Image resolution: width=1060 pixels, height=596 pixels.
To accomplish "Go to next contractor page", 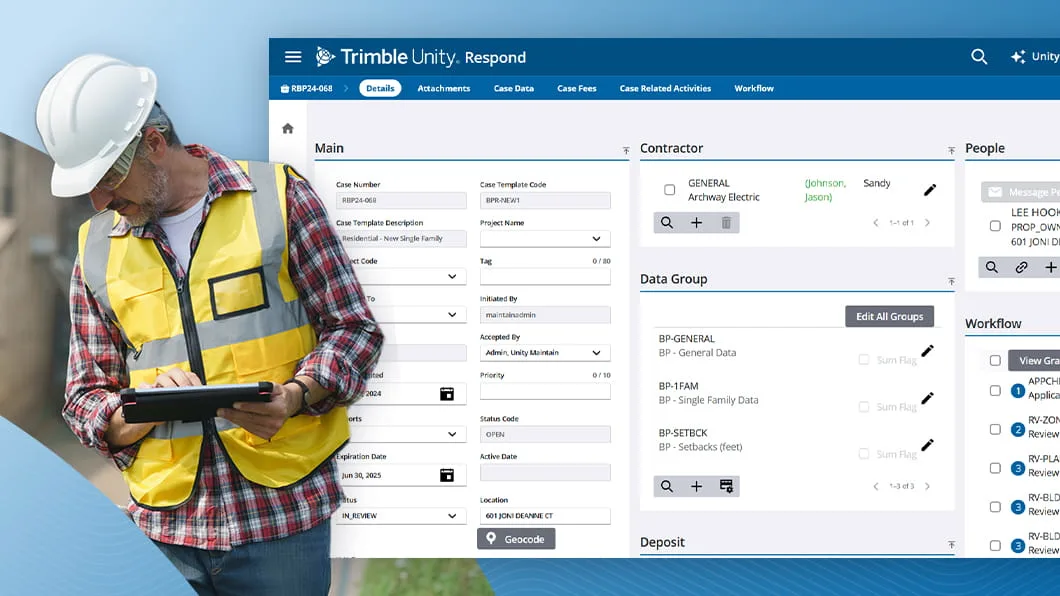I will pyautogui.click(x=928, y=222).
